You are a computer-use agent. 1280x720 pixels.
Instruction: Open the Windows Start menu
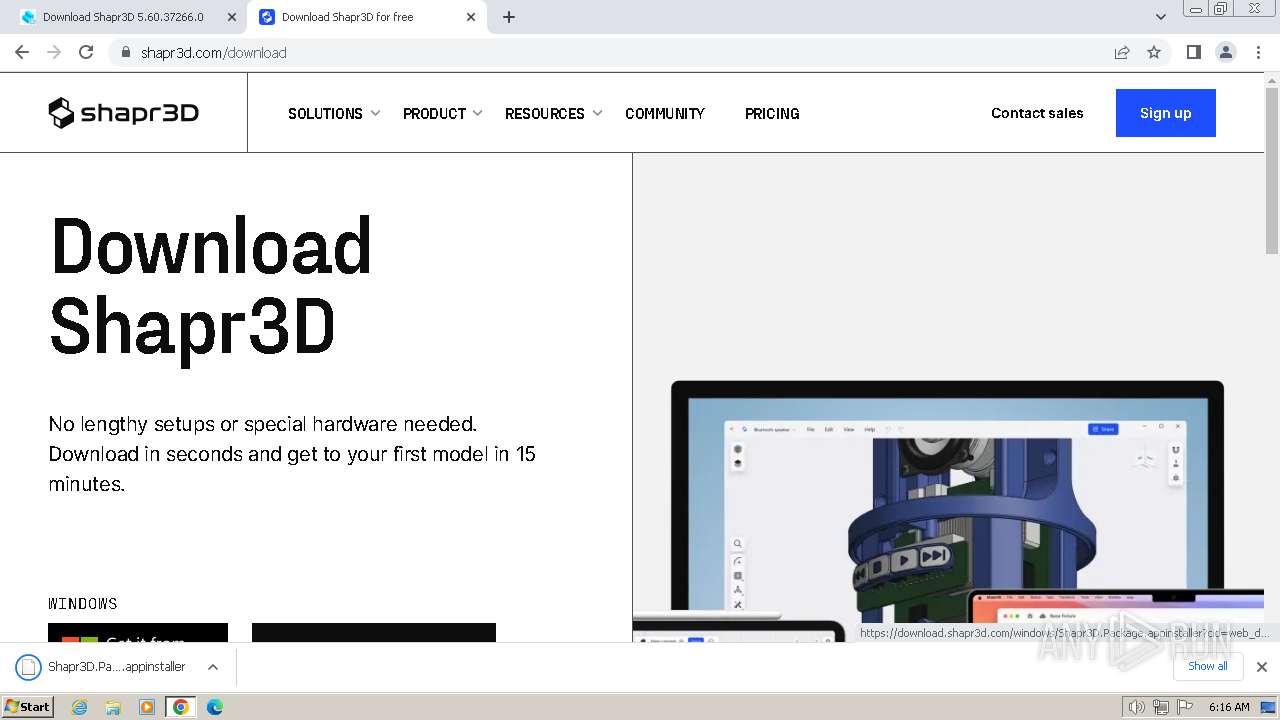click(27, 706)
